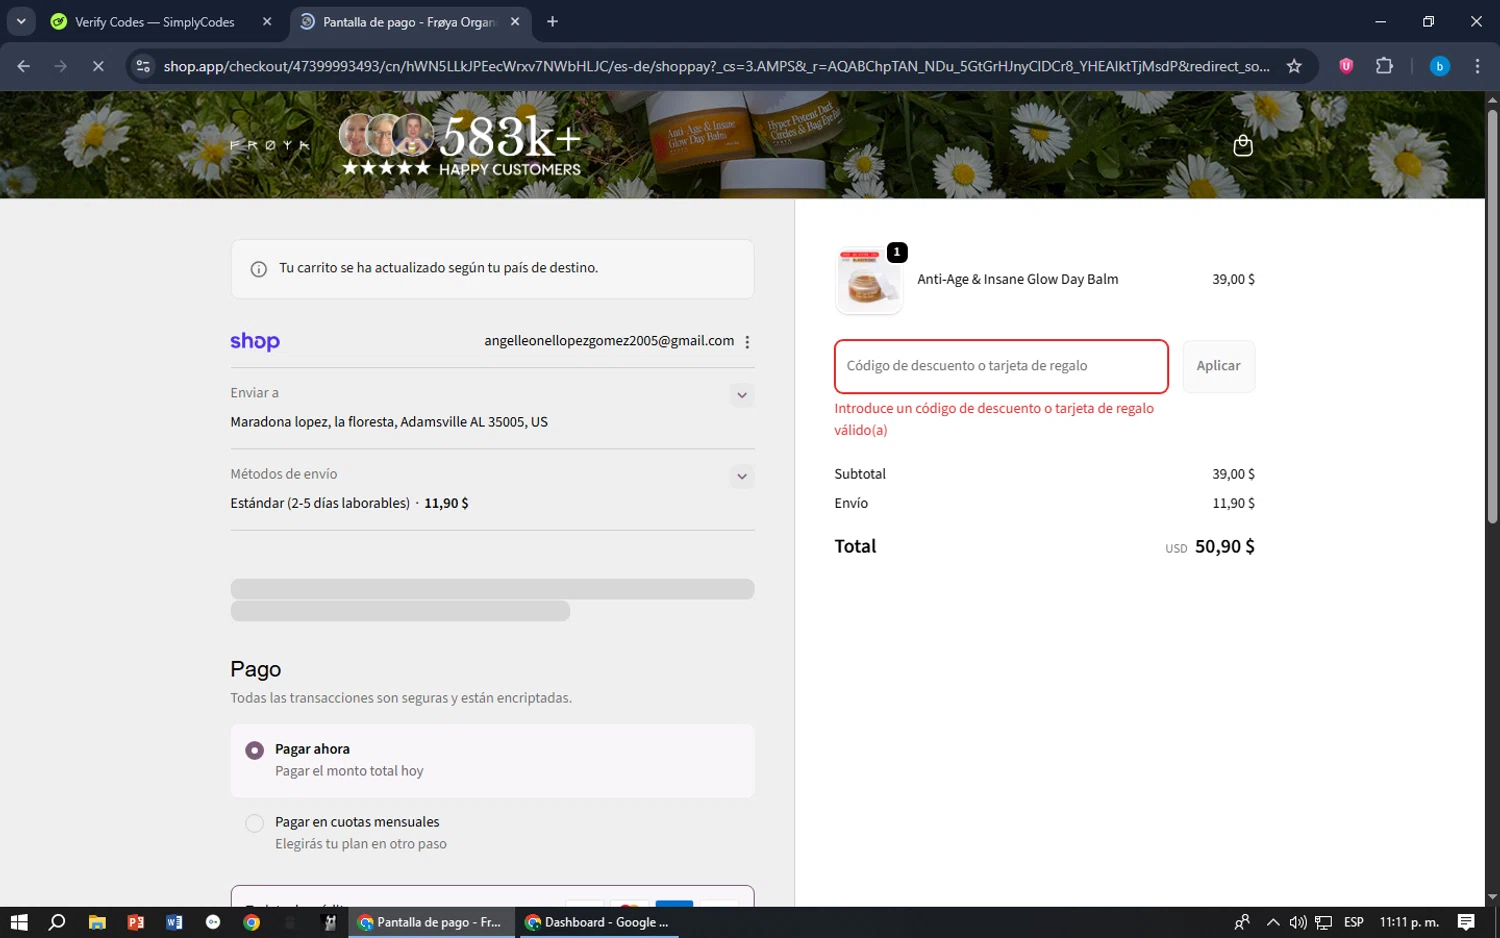The image size is (1500, 938).
Task: Open the three-dot menu beside the email
Action: [747, 342]
